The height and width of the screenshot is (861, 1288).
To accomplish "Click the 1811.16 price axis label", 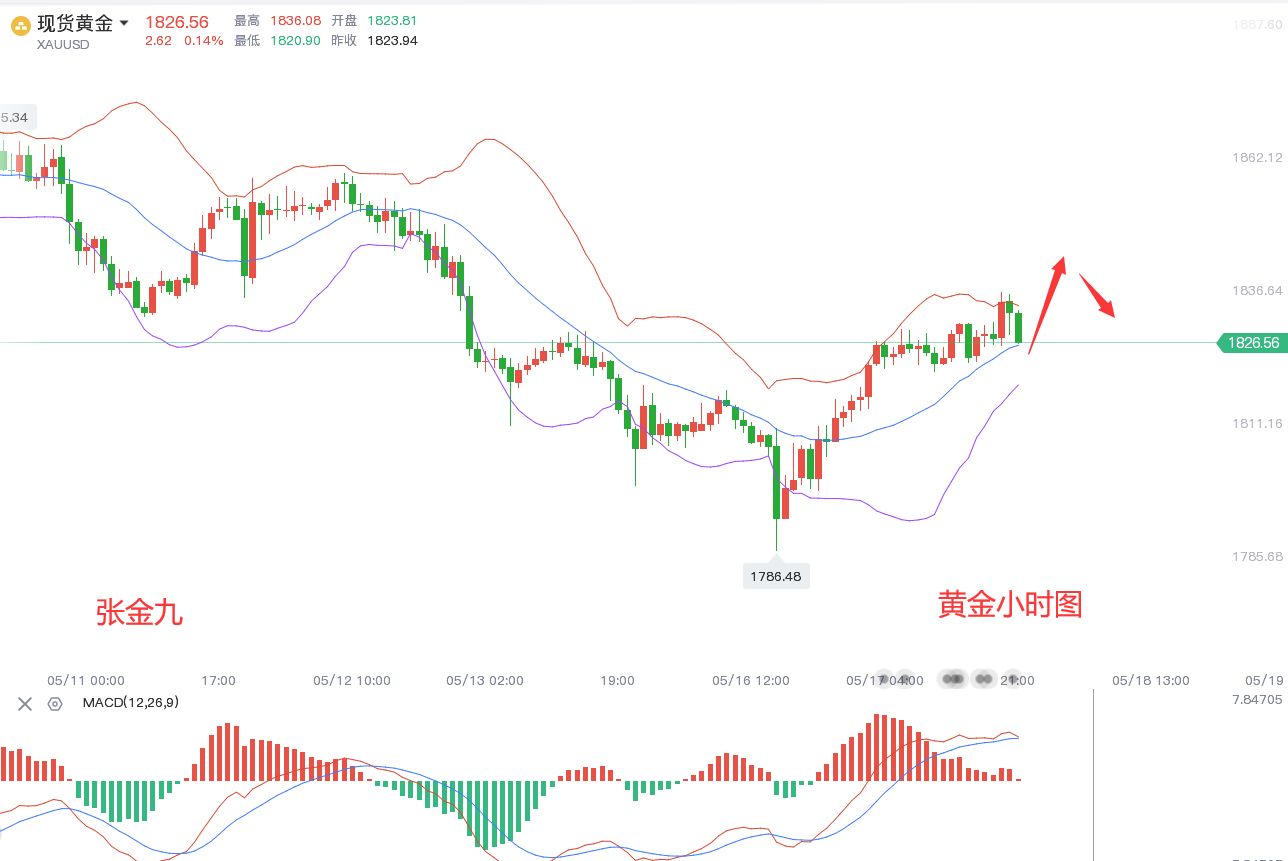I will point(1256,424).
